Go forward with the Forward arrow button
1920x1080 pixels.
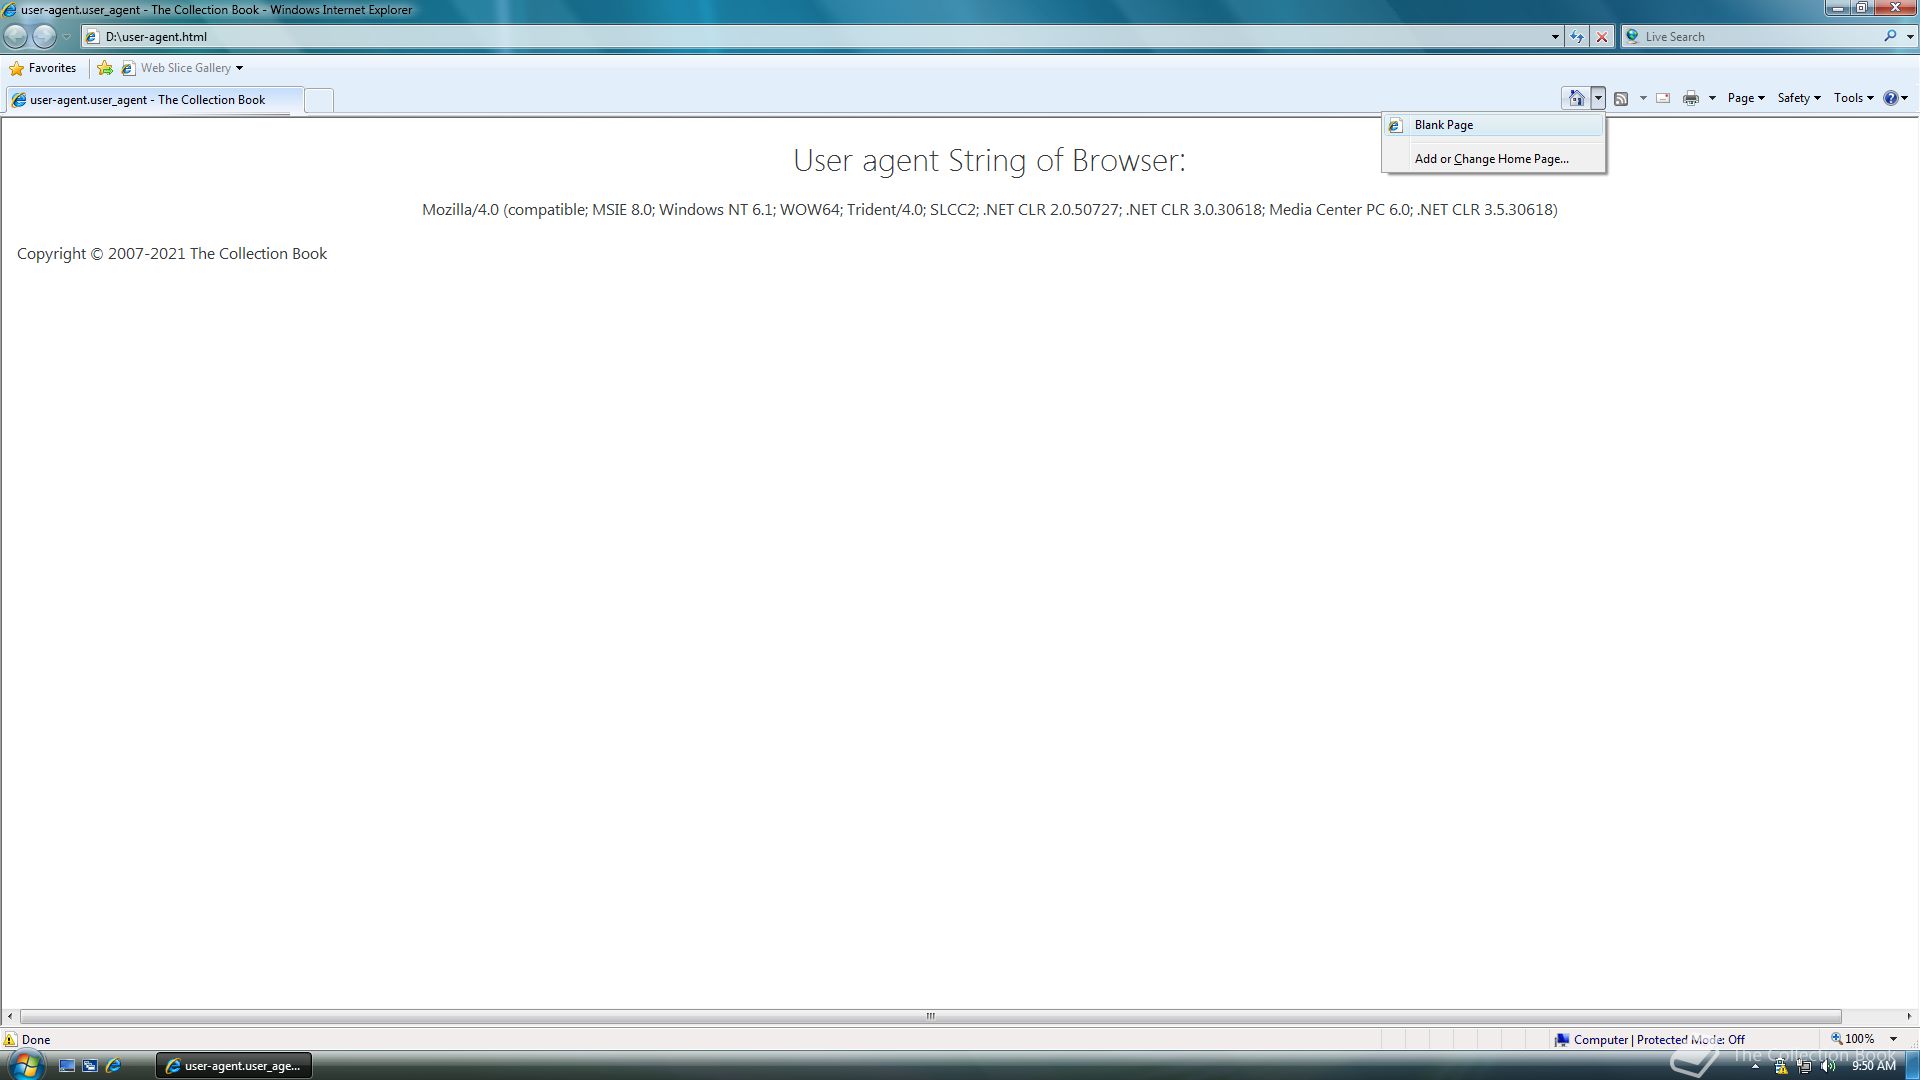click(x=45, y=37)
